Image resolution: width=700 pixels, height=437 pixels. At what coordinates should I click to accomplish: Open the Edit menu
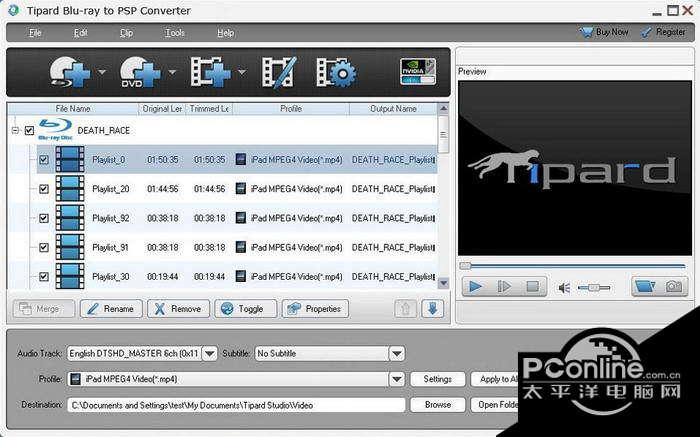tap(81, 33)
